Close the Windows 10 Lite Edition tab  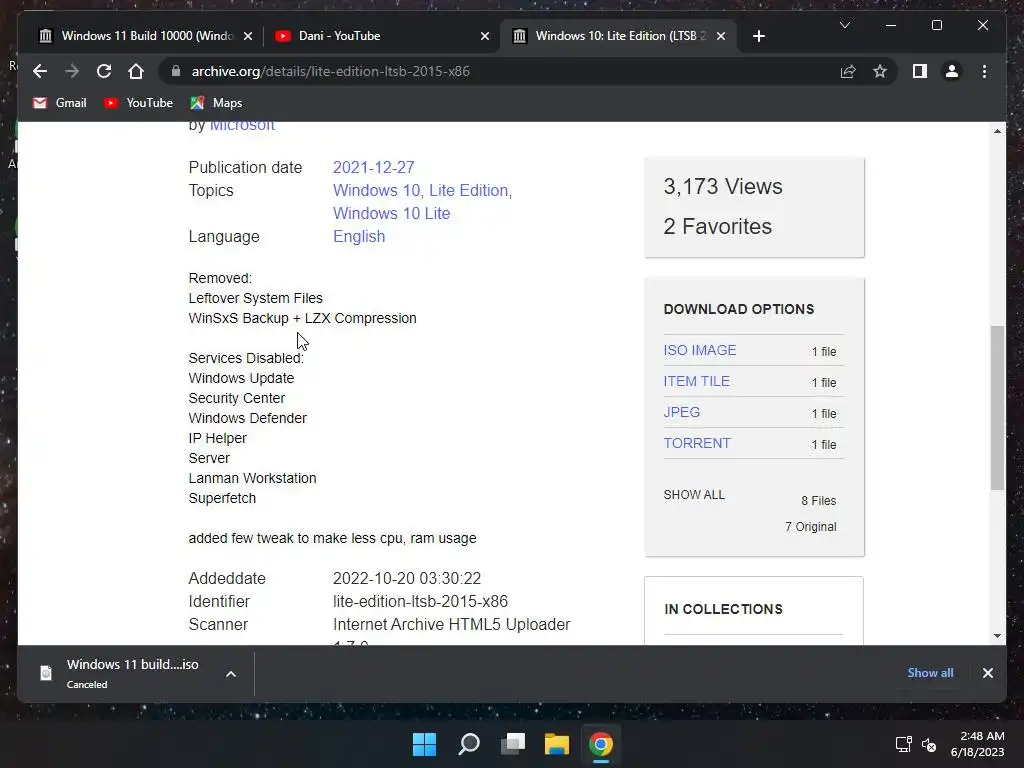point(721,36)
